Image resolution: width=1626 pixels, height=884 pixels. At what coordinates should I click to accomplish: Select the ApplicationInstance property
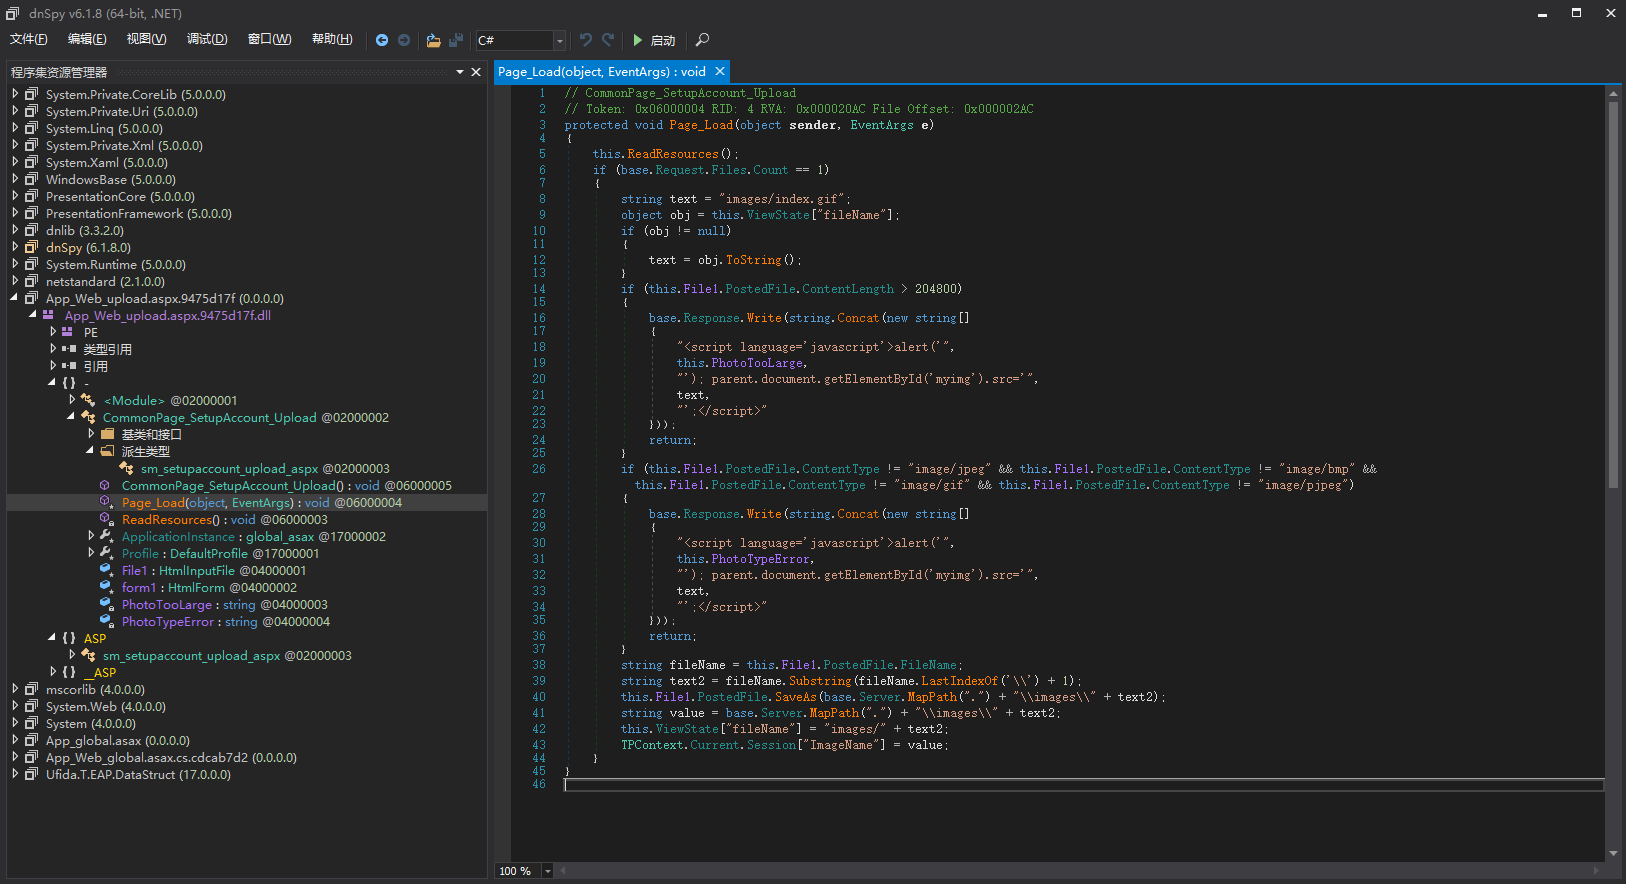point(254,536)
